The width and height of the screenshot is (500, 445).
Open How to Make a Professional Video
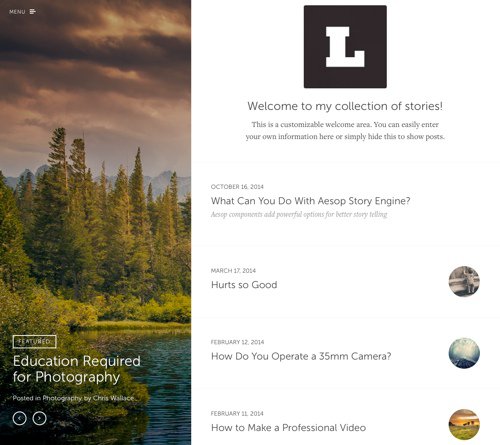pos(288,428)
